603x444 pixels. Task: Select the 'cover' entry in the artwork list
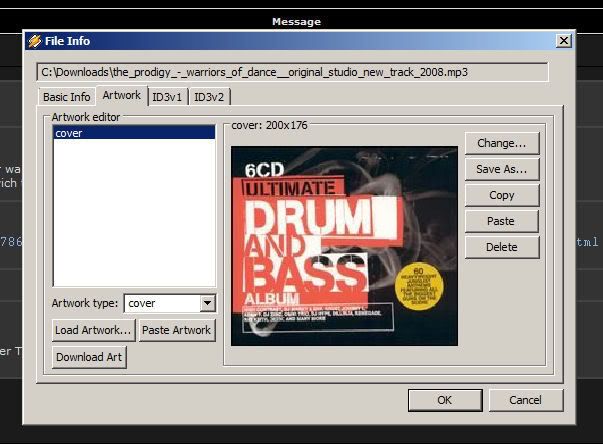pos(134,133)
